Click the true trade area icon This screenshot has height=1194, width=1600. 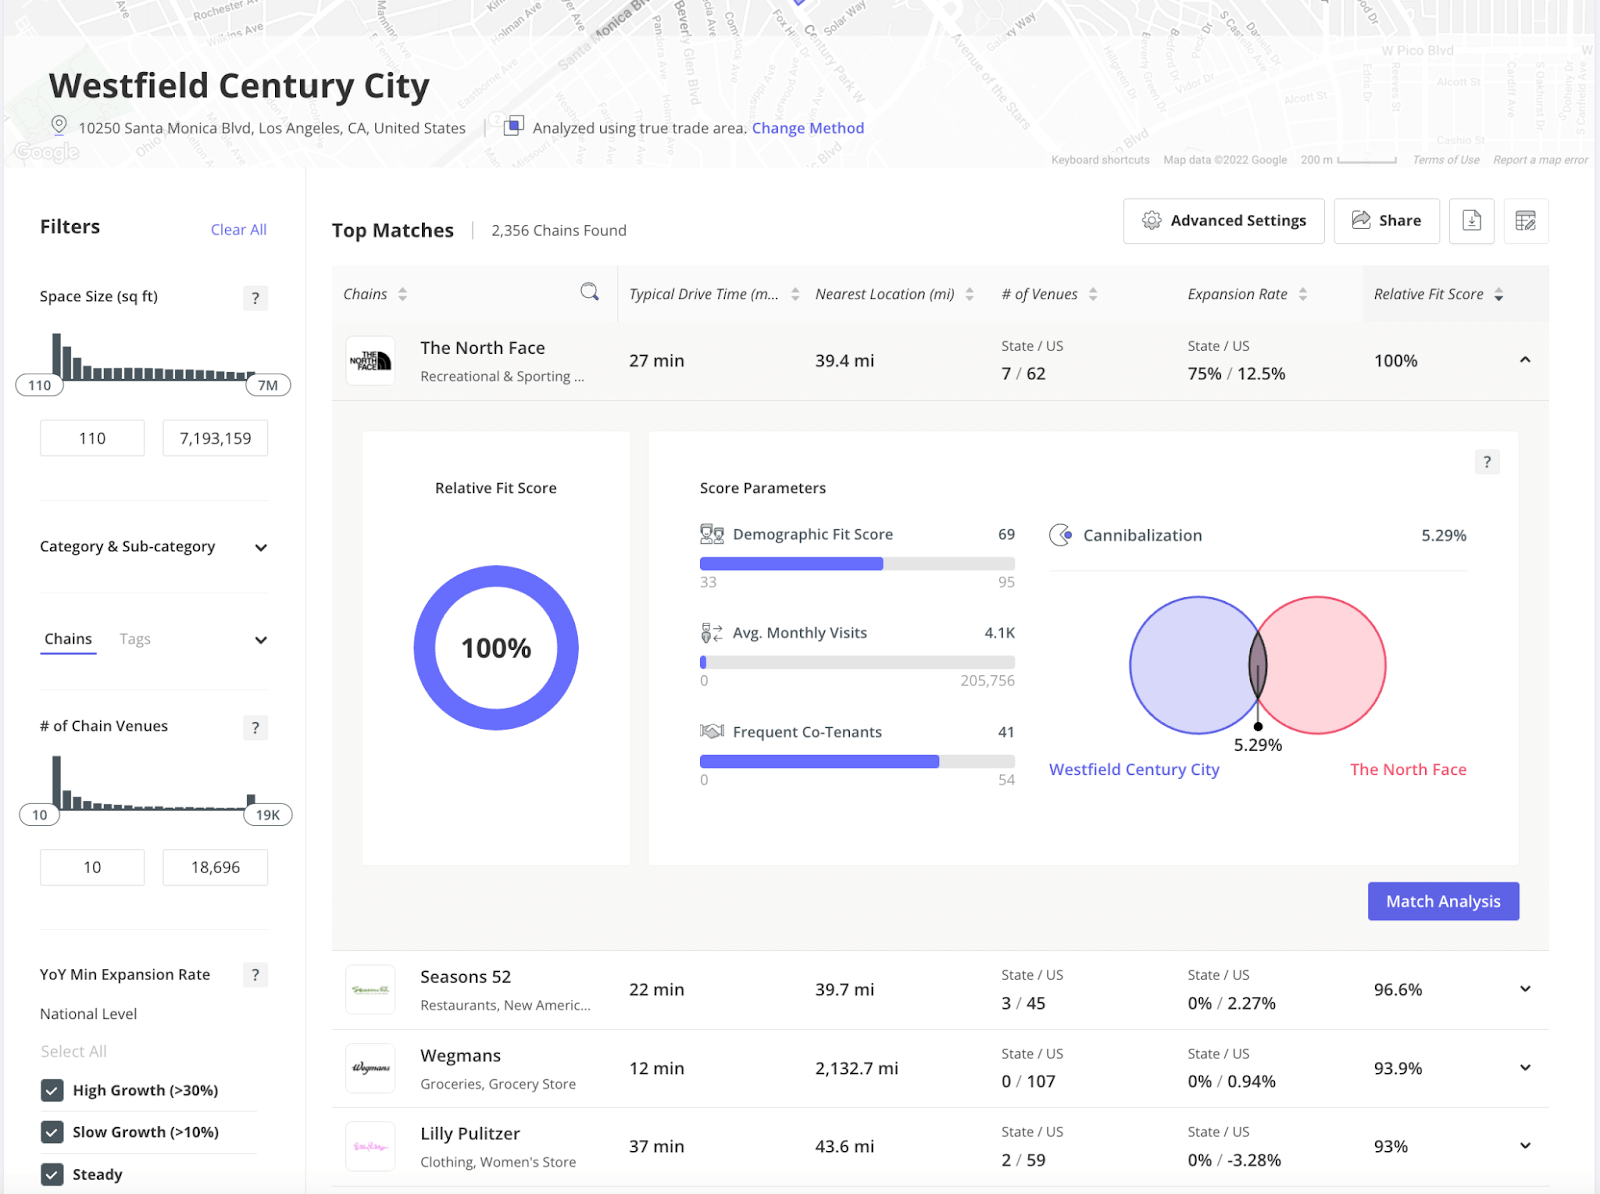tap(513, 126)
